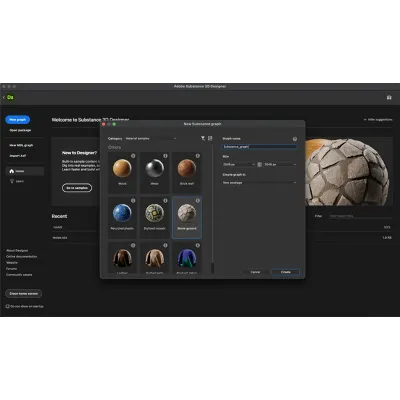Select the Stone ground material sample
Image resolution: width=400 pixels, height=400 pixels.
click(187, 217)
